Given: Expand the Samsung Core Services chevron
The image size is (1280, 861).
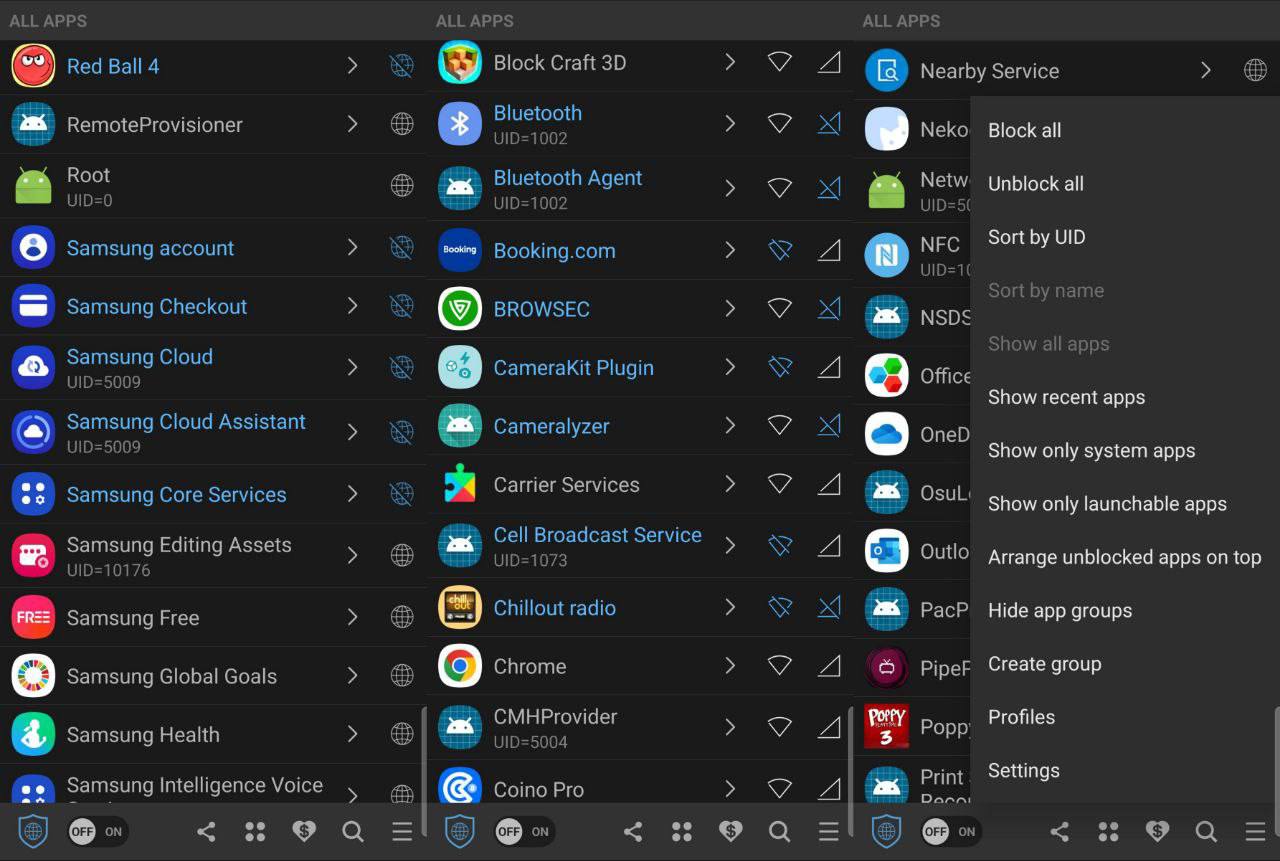Looking at the screenshot, I should coord(352,494).
